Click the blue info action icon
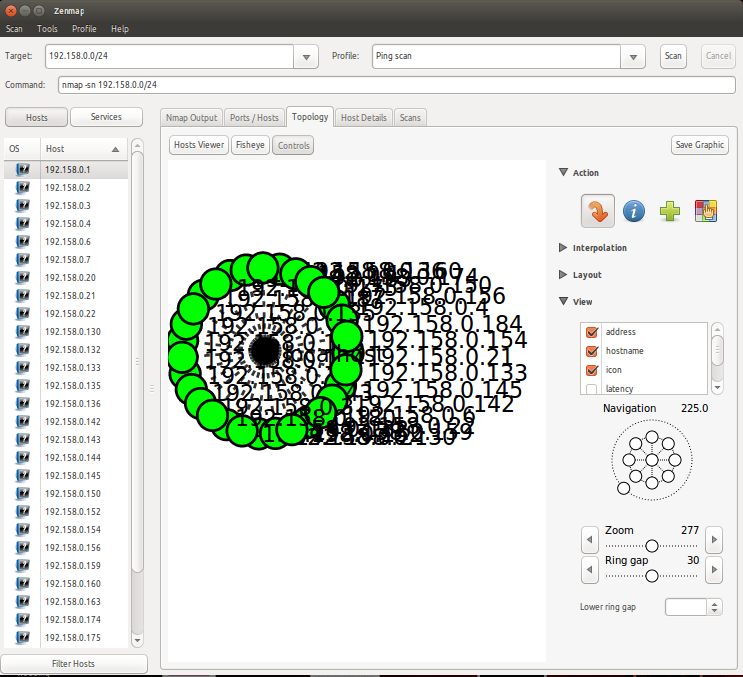743x677 pixels. [634, 211]
